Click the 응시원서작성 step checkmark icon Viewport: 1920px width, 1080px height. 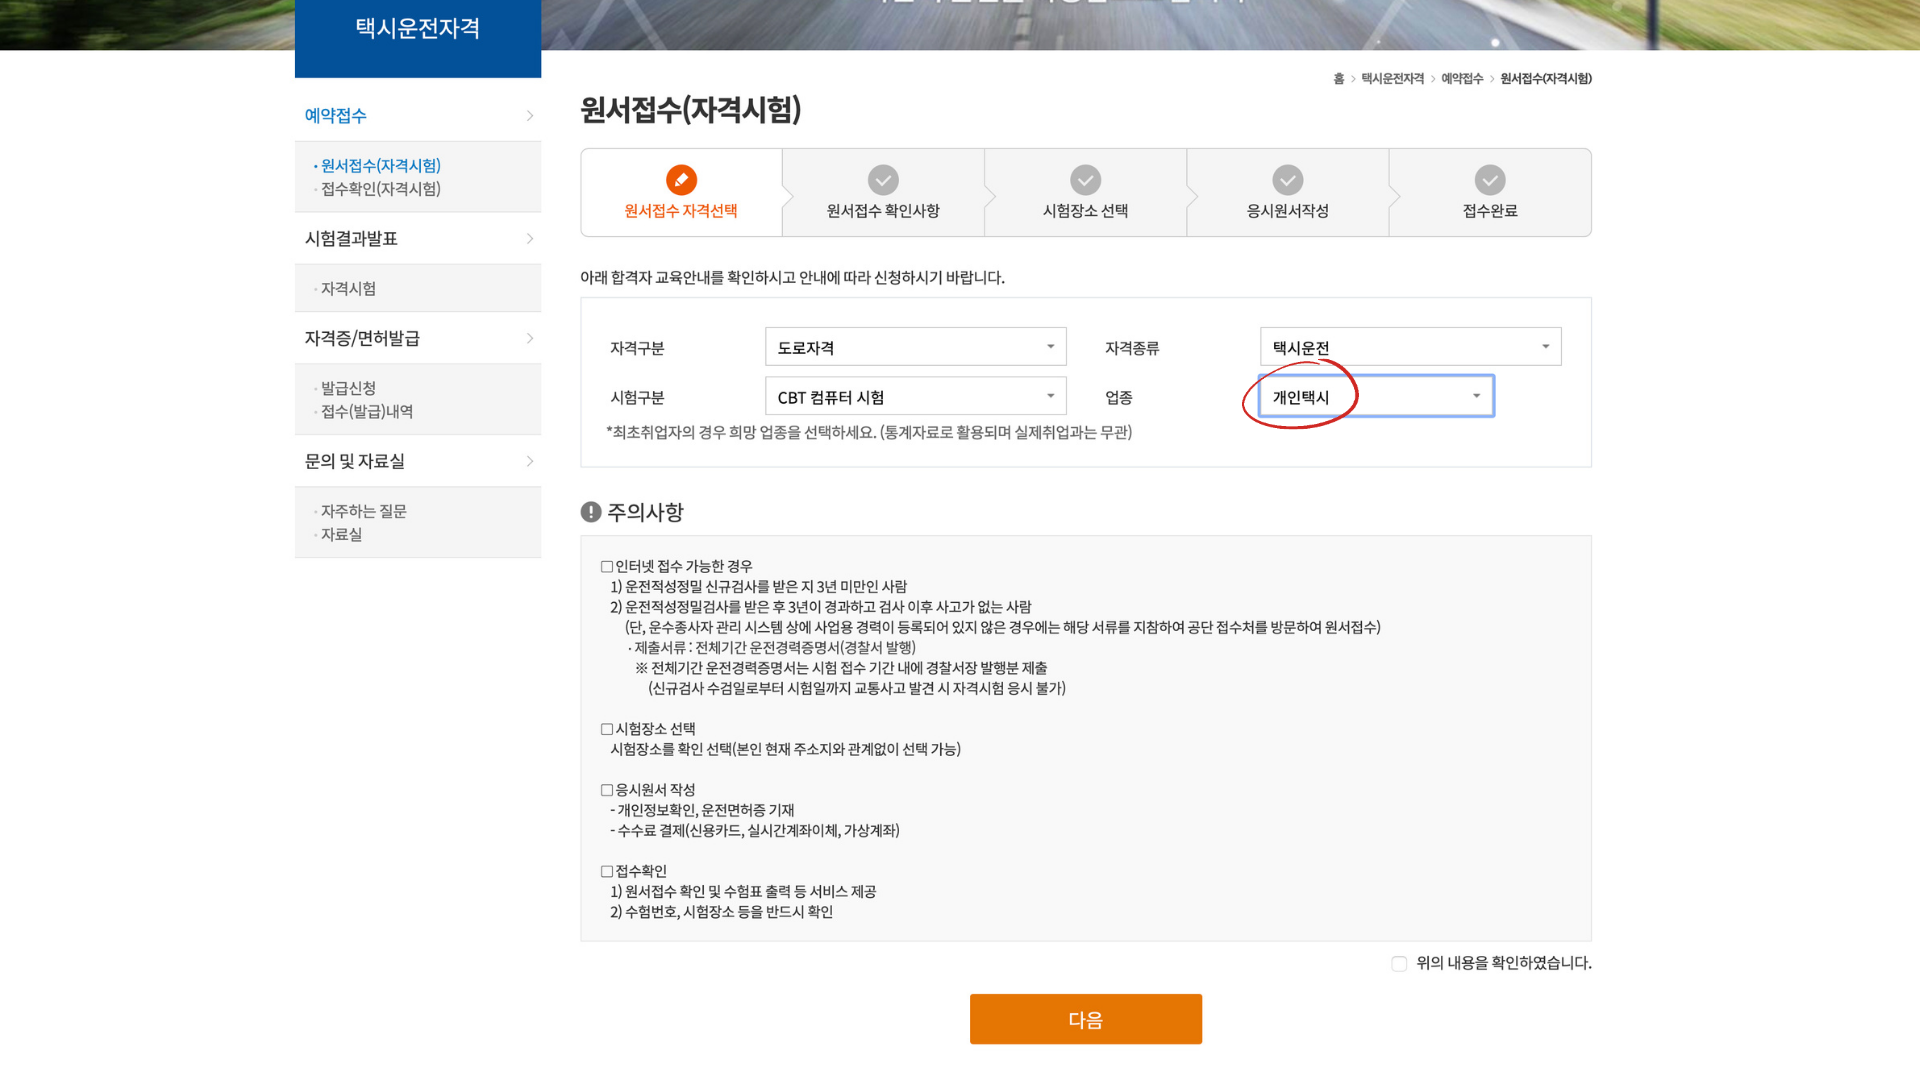pyautogui.click(x=1288, y=180)
